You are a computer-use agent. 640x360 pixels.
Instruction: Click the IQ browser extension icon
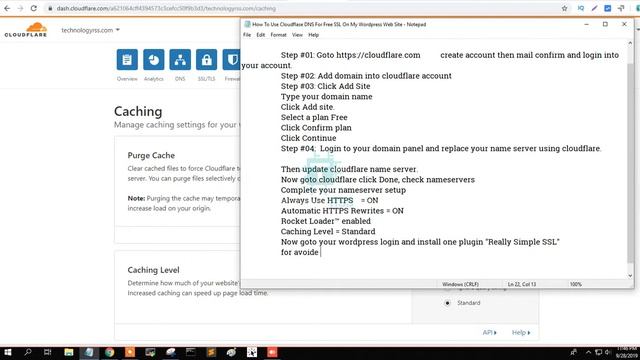(x=580, y=8)
